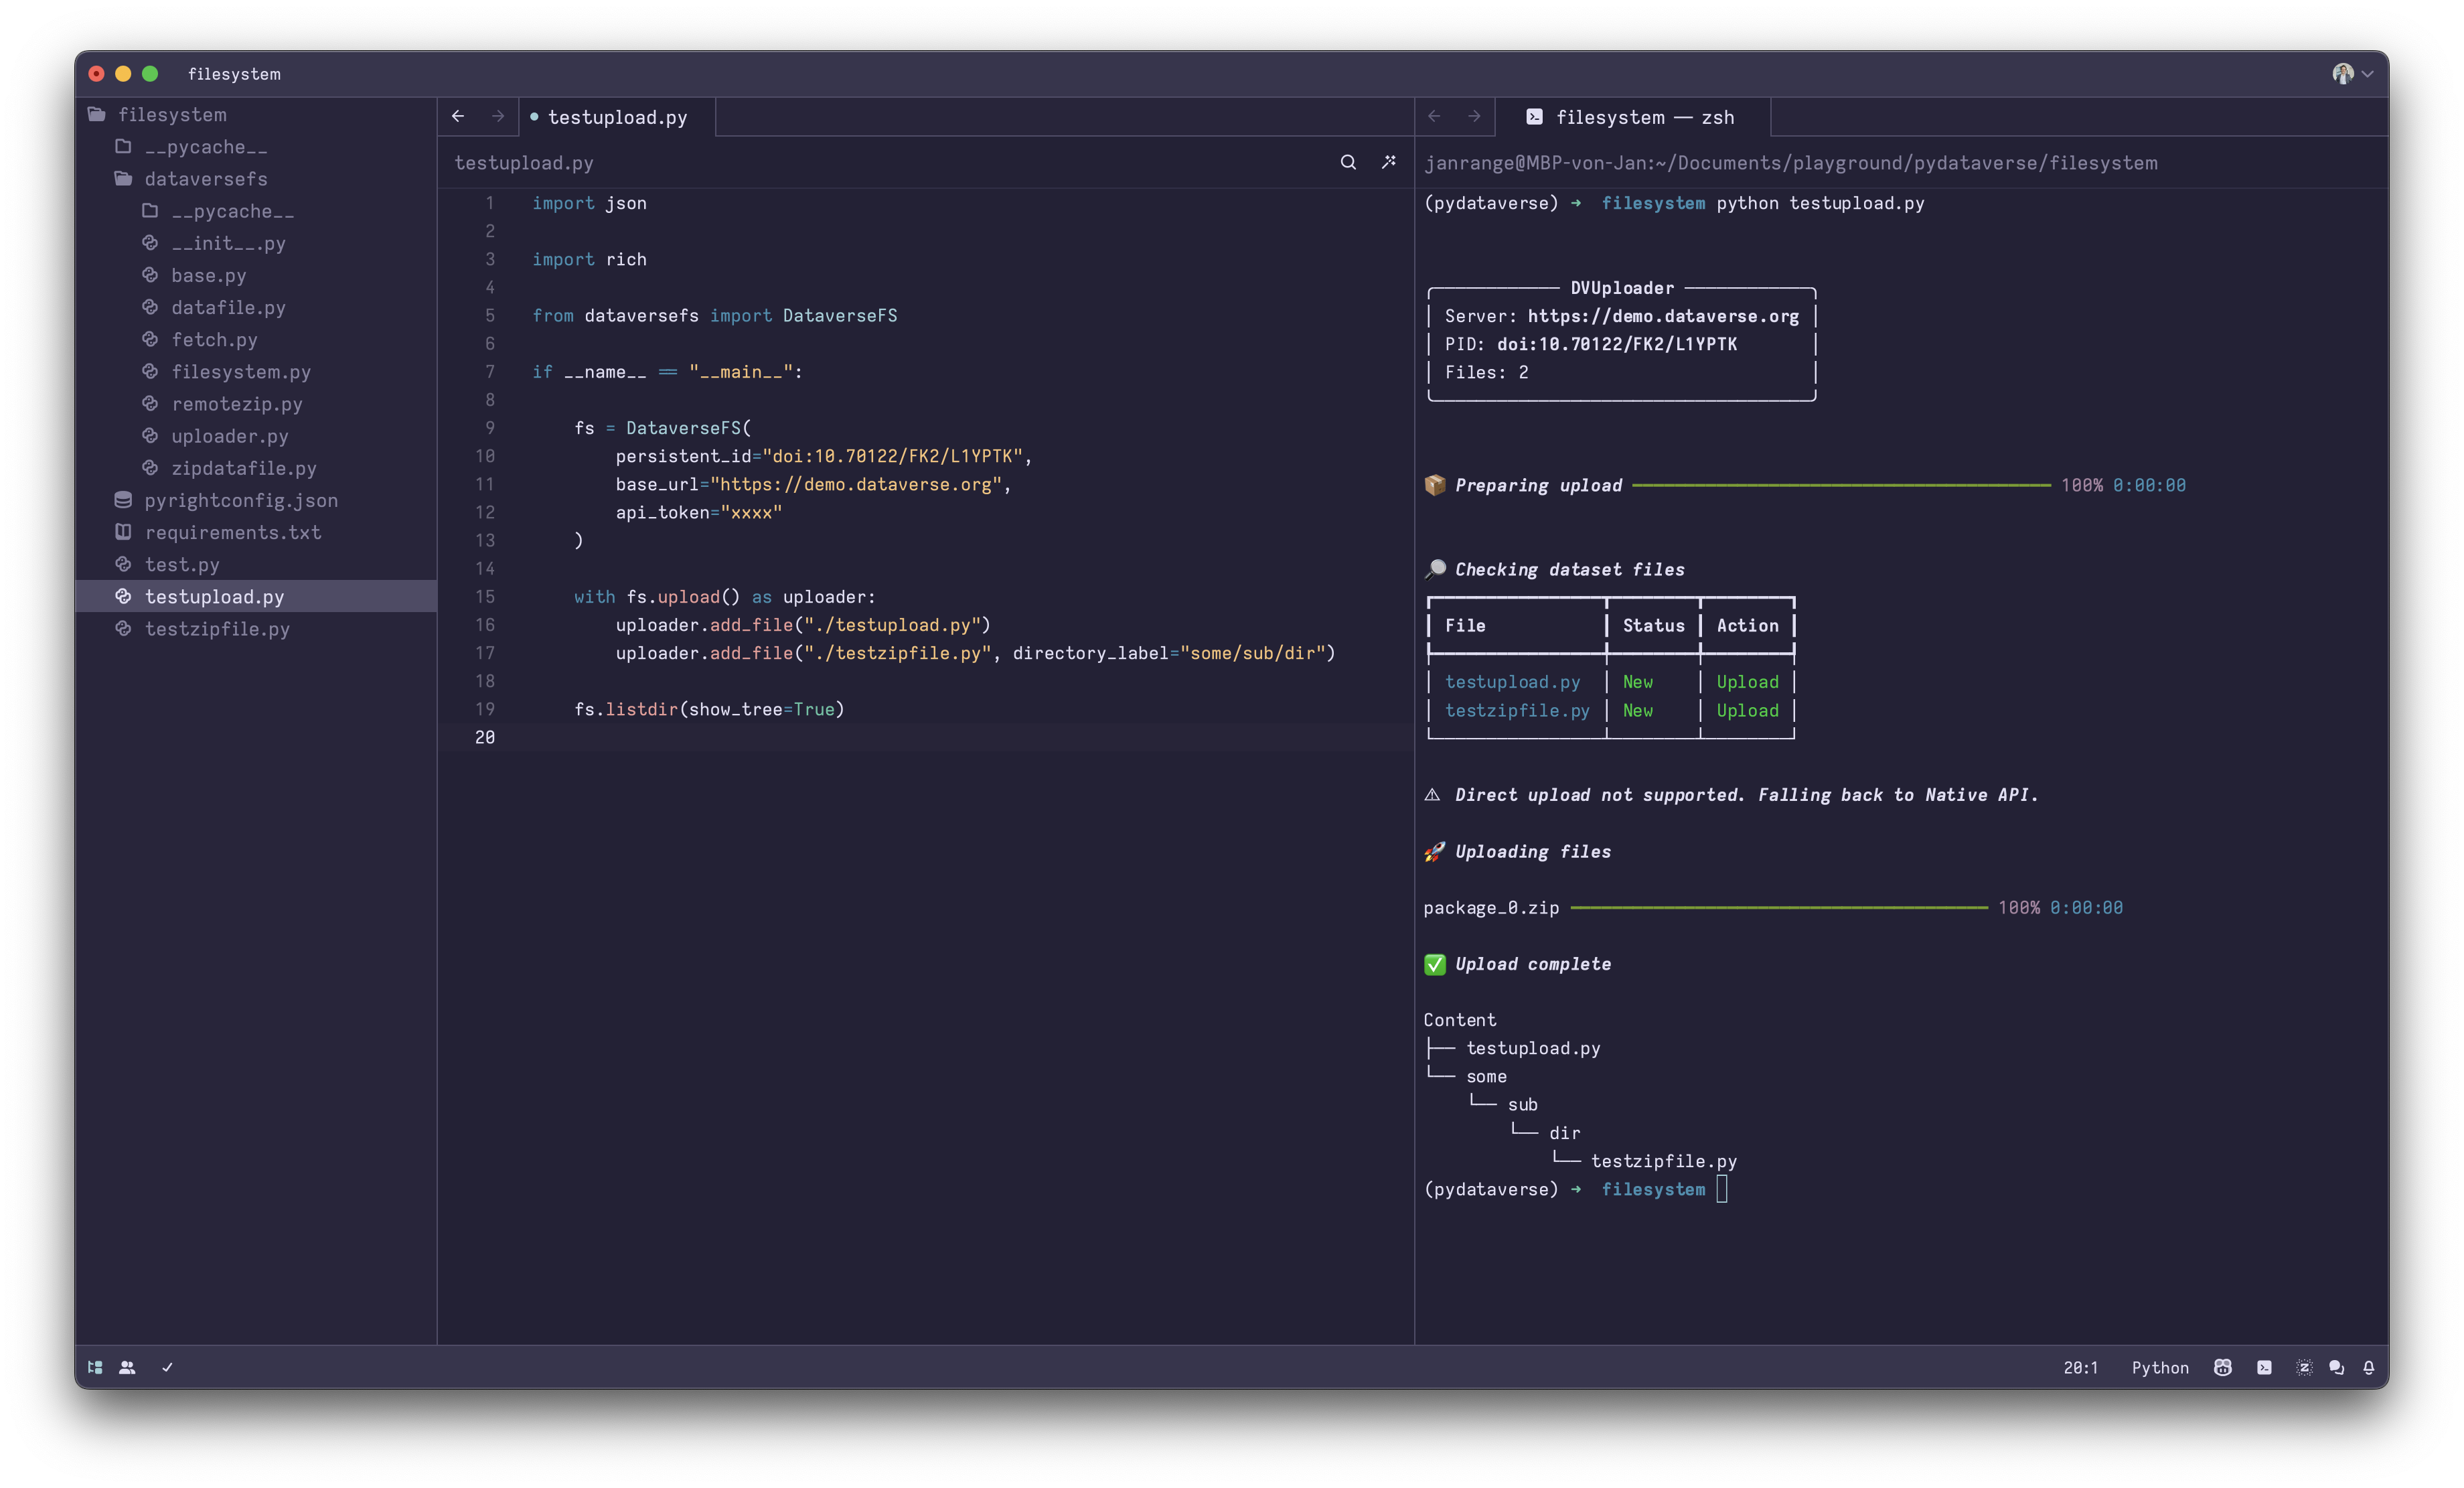2464x1488 pixels.
Task: Open requirements.txt from the project panel
Action: 232,532
